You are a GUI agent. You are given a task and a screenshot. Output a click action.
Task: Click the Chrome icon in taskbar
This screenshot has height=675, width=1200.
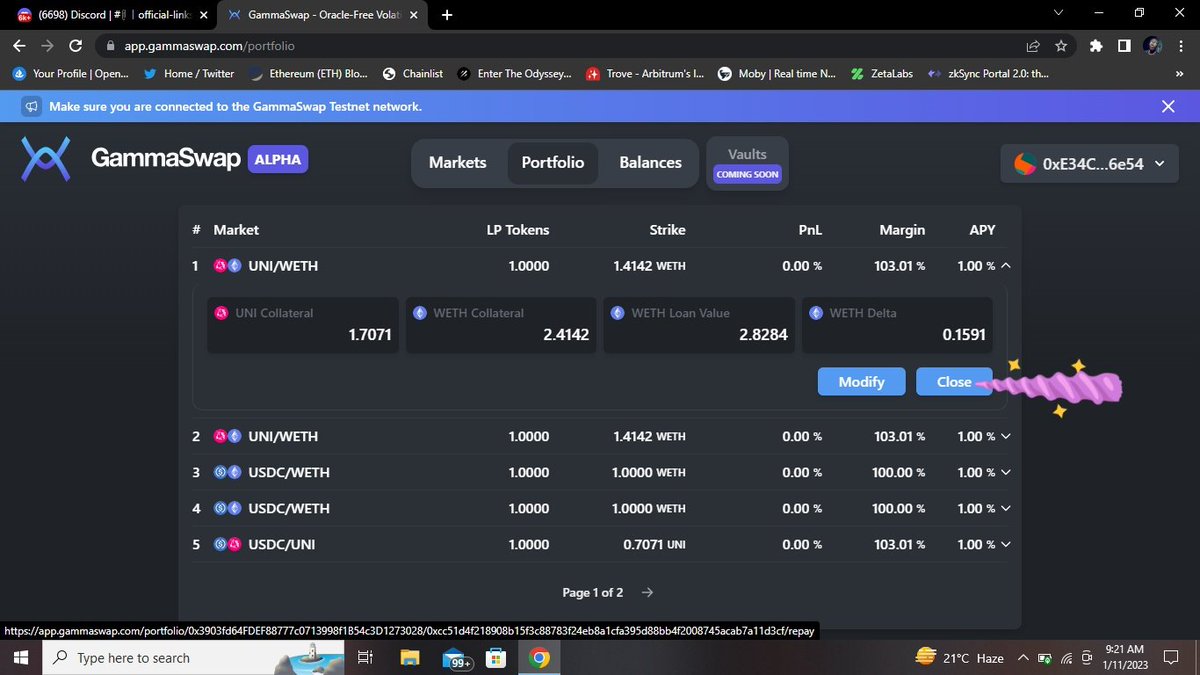[x=539, y=658]
